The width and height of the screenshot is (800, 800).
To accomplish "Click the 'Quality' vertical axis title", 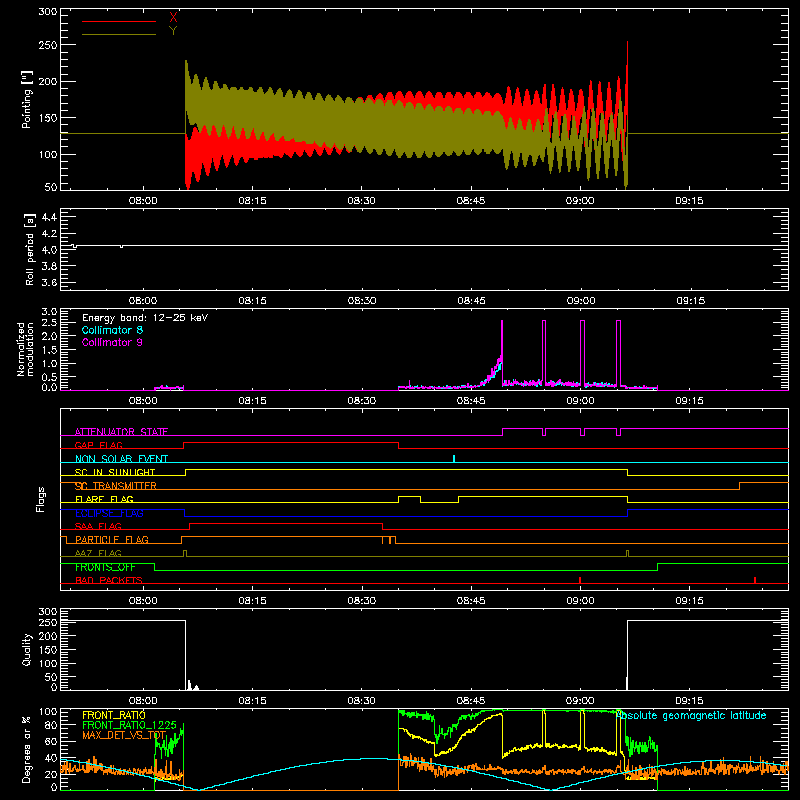I will tap(27, 649).
